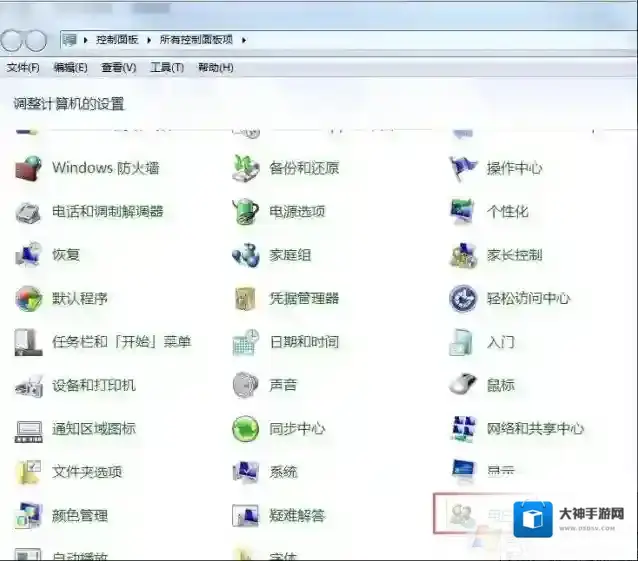Image resolution: width=638 pixels, height=561 pixels.
Task: Open the 家庭组 text link
Action: pos(290,255)
